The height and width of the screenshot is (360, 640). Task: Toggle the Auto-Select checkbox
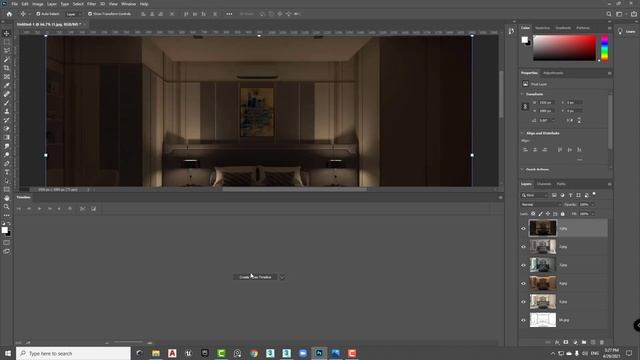click(38, 14)
